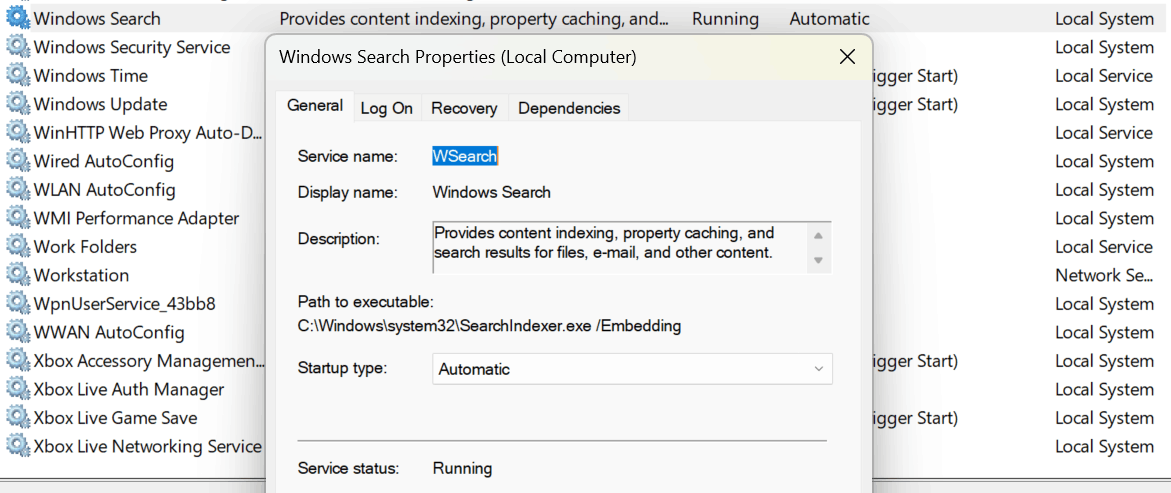Switch to the General tab
This screenshot has width=1171, height=493.
(314, 106)
